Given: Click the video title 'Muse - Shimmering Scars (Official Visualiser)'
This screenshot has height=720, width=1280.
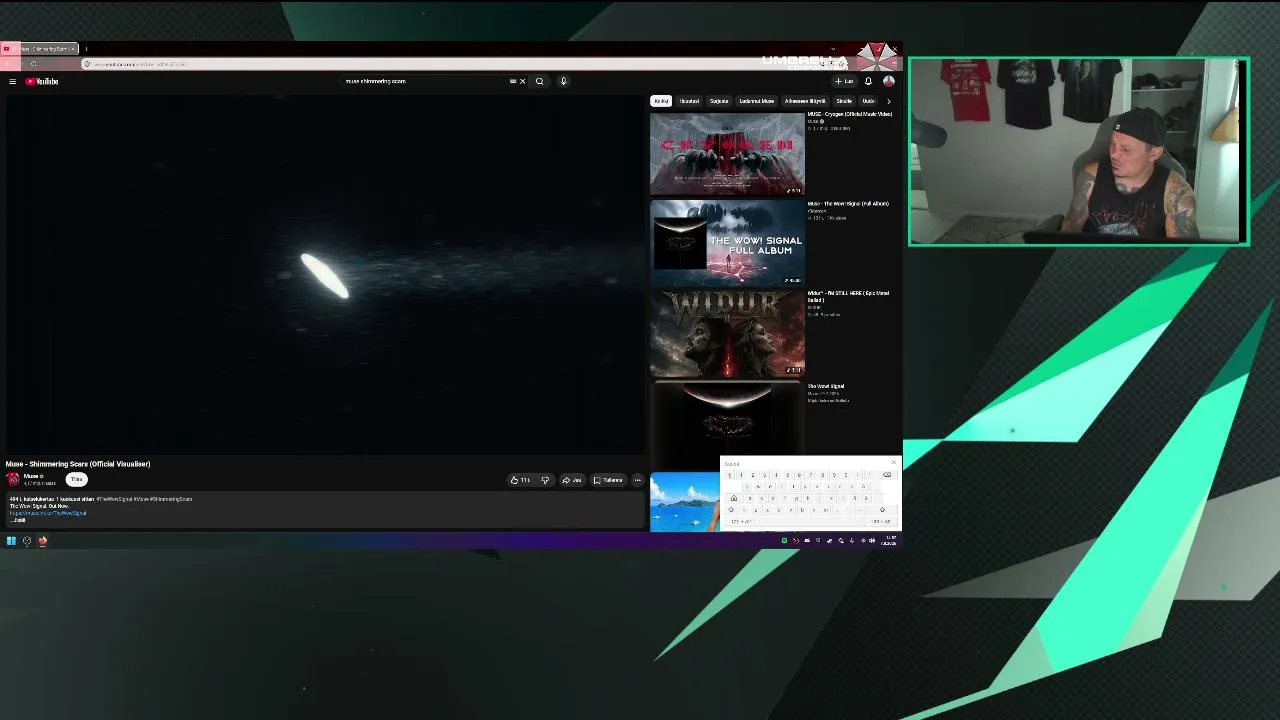Looking at the screenshot, I should (78, 464).
